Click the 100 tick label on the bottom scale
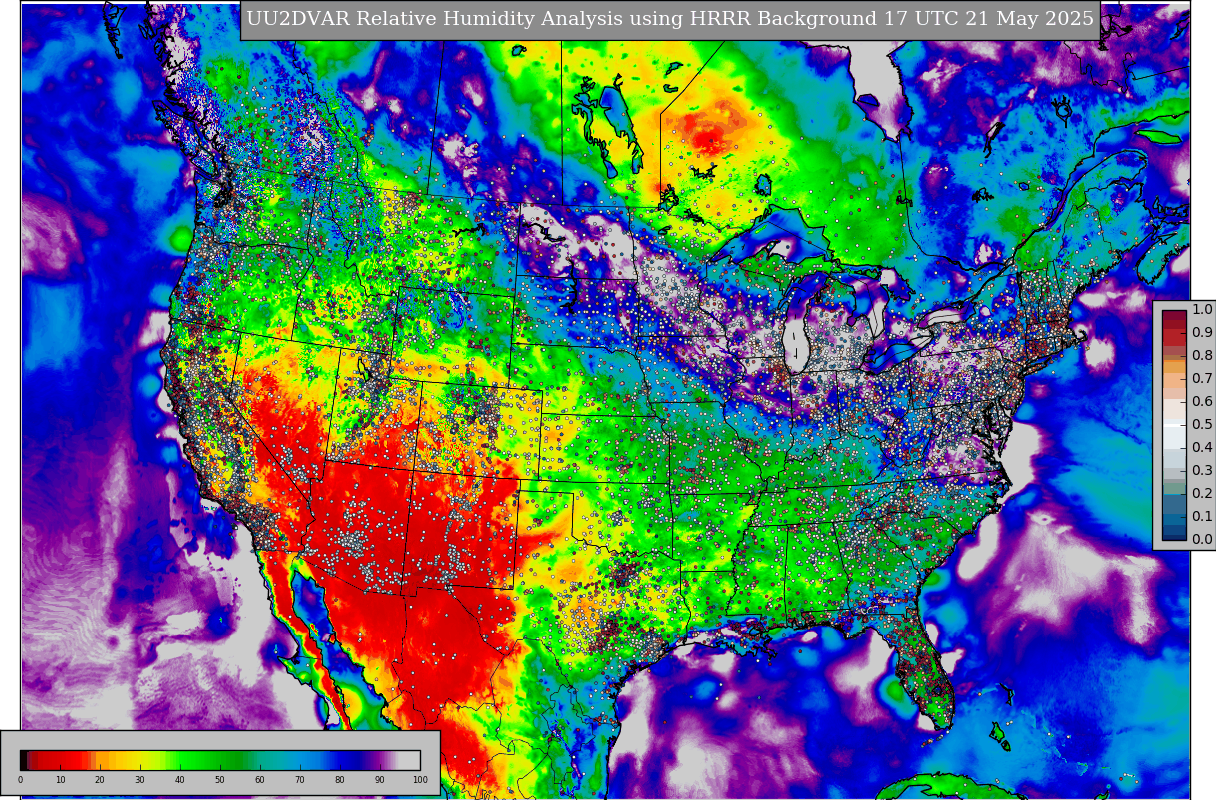This screenshot has height=800, width=1216. (x=420, y=780)
